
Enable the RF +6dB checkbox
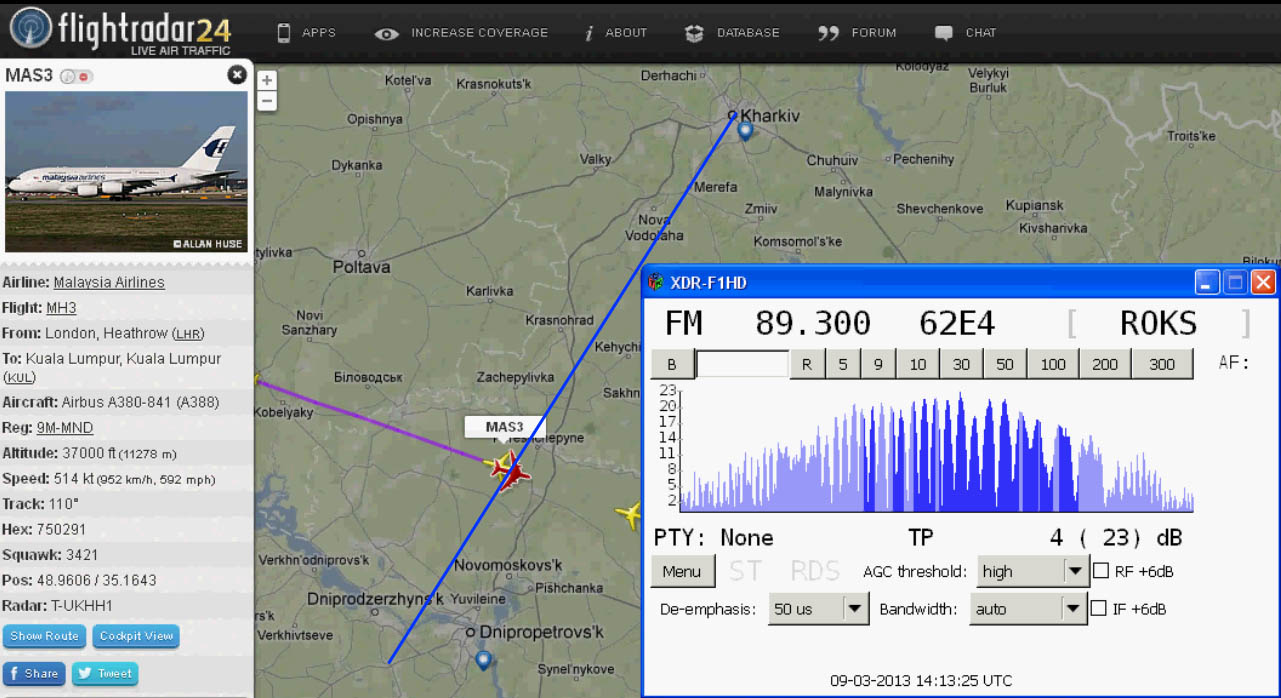coord(1101,571)
